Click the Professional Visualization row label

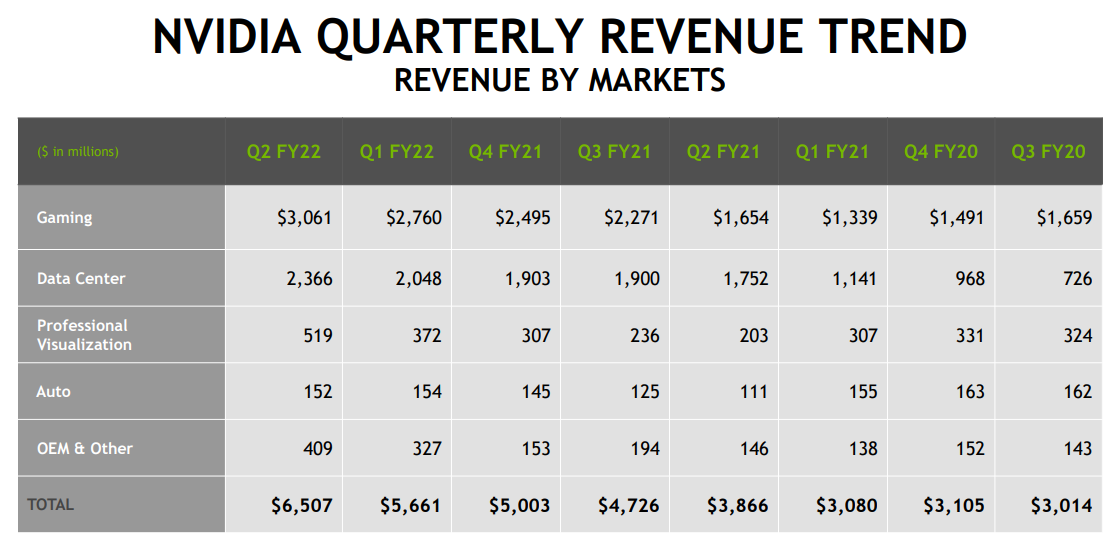85,335
